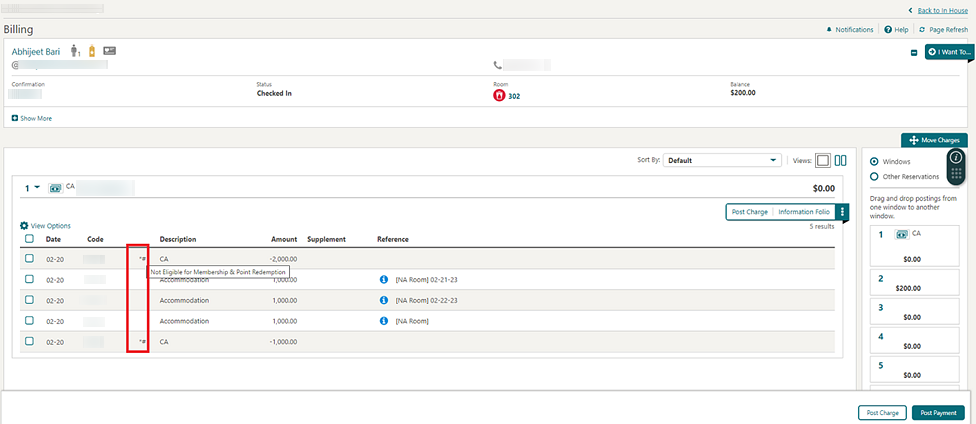Click Information Folio in window toolbar
The height and width of the screenshot is (424, 976).
tap(804, 212)
